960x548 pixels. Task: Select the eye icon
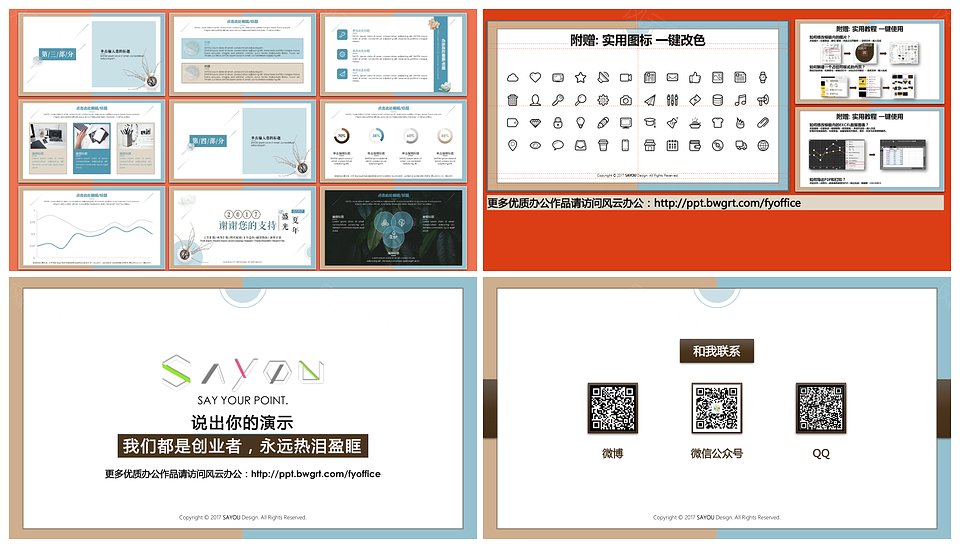click(535, 145)
